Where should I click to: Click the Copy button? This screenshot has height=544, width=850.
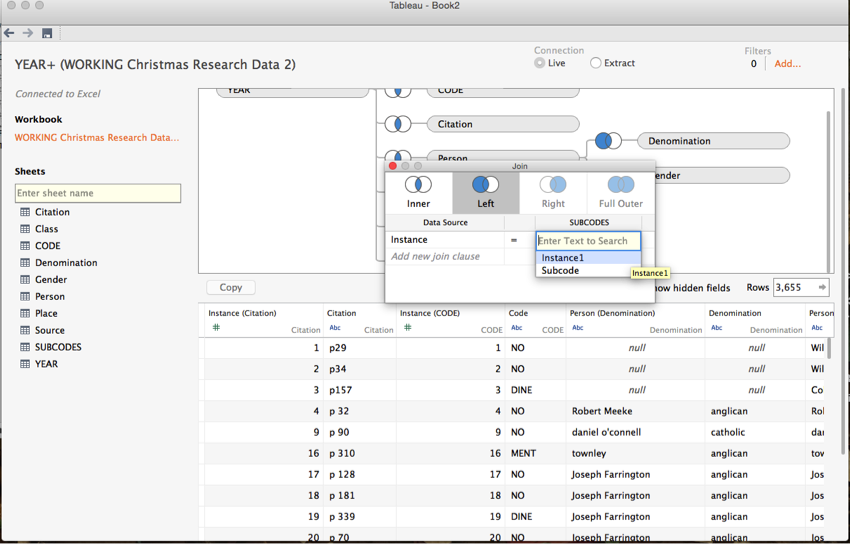coord(230,287)
